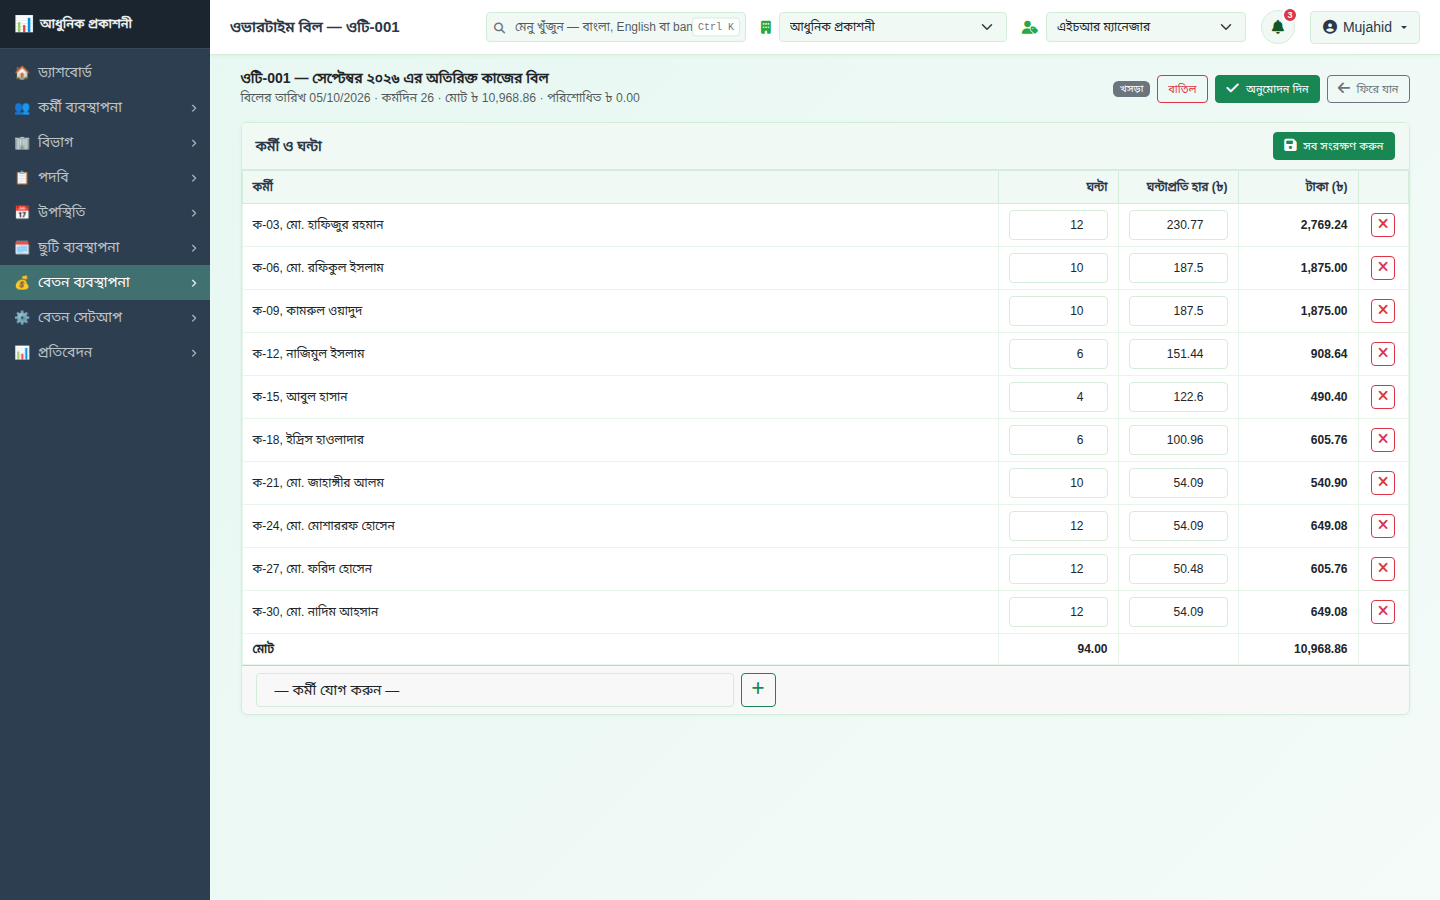Click the user role icon beside এইচআর ম্যানেজার
Screen dimensions: 1440x900
[1029, 27]
